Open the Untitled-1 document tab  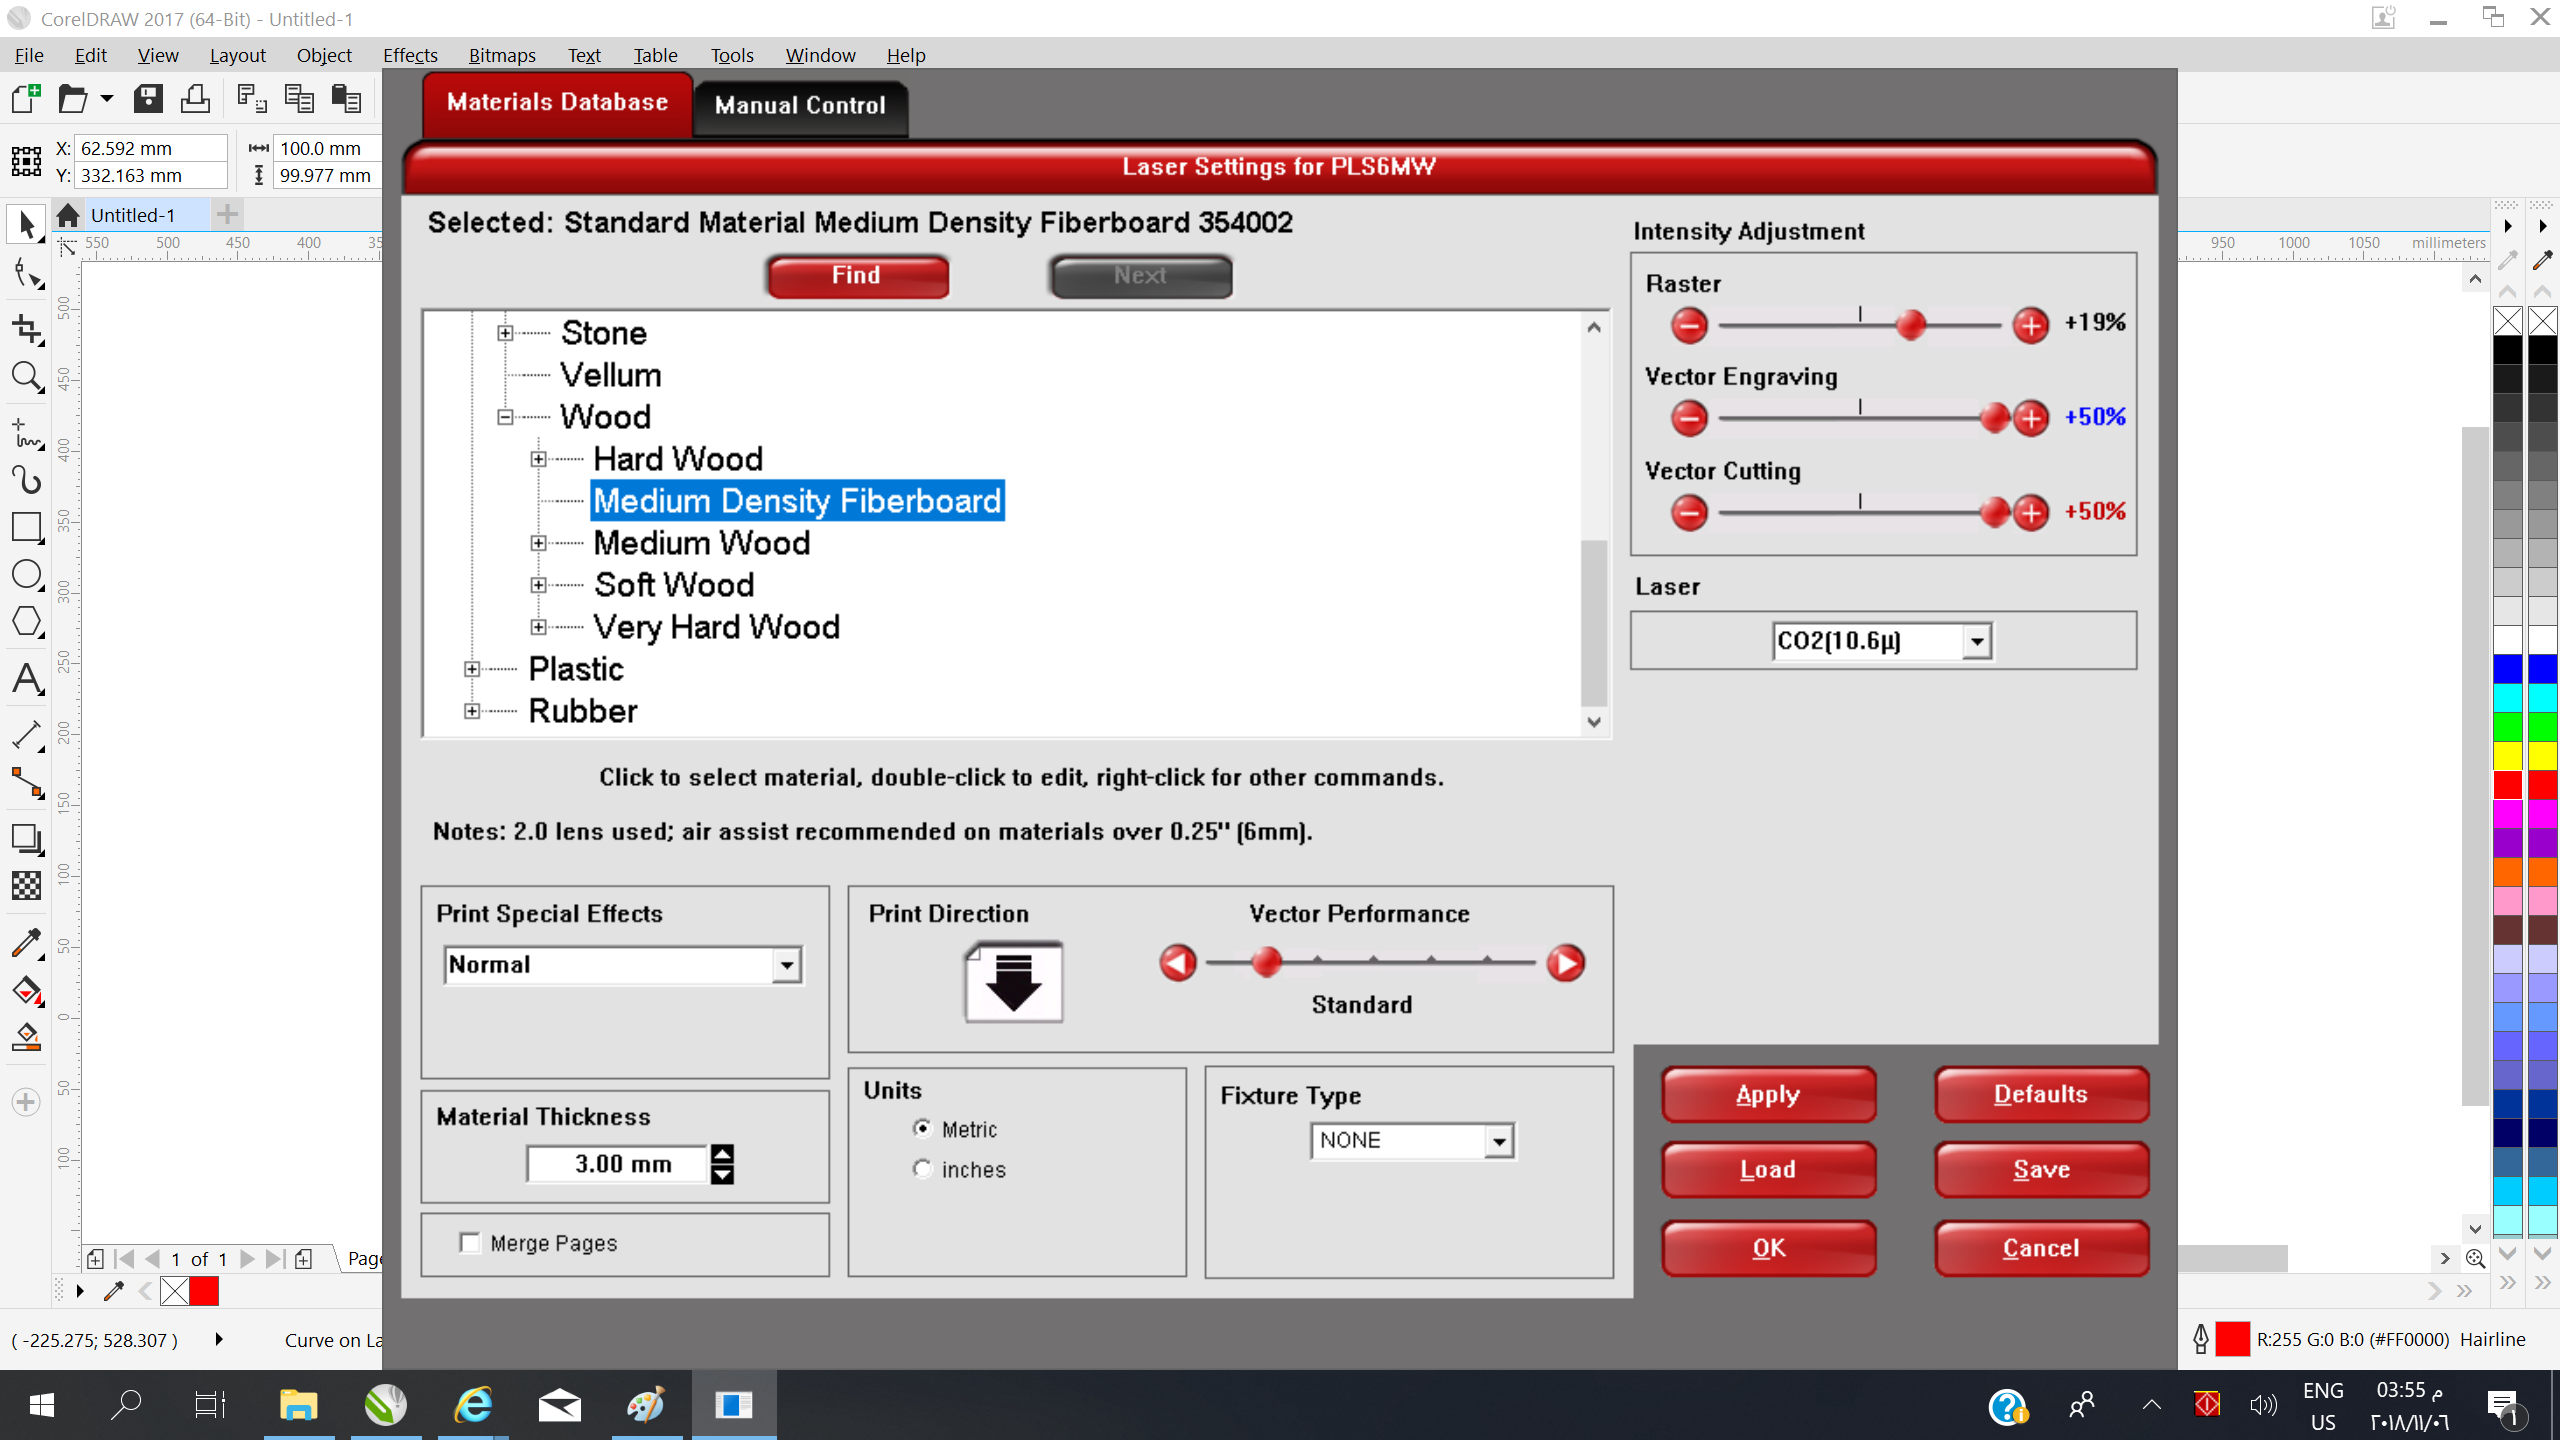click(x=132, y=215)
